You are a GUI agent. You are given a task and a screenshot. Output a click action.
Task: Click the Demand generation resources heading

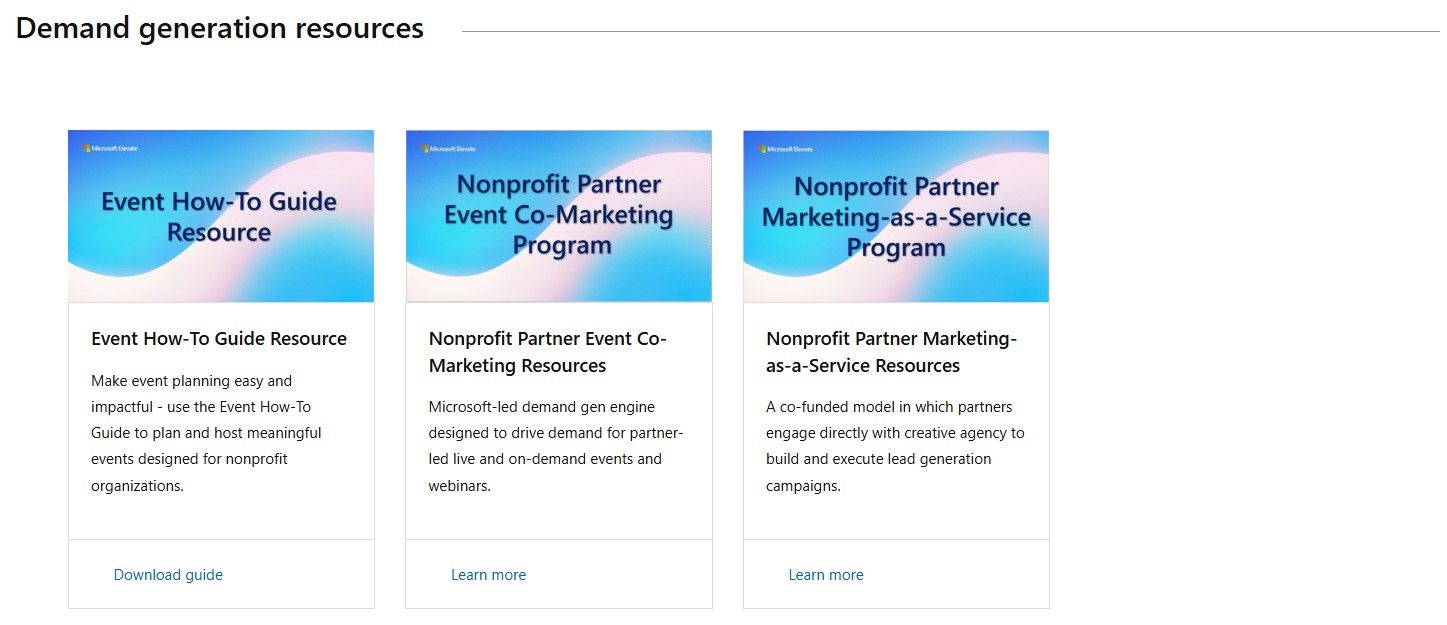click(x=220, y=28)
